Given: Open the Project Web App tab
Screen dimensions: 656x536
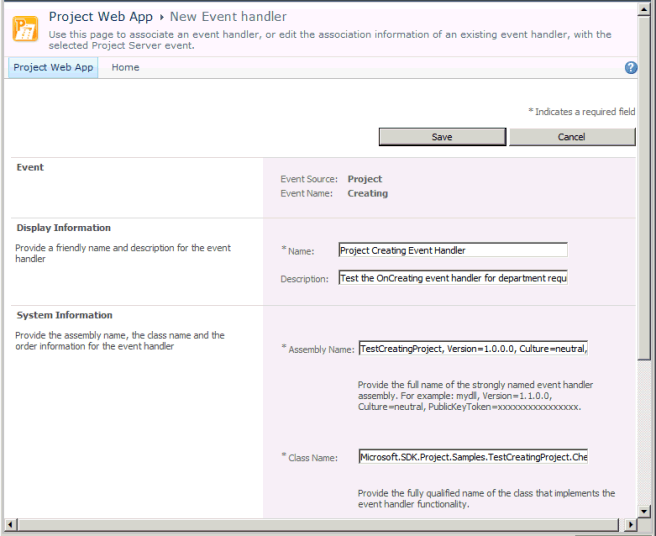Looking at the screenshot, I should (x=53, y=67).
